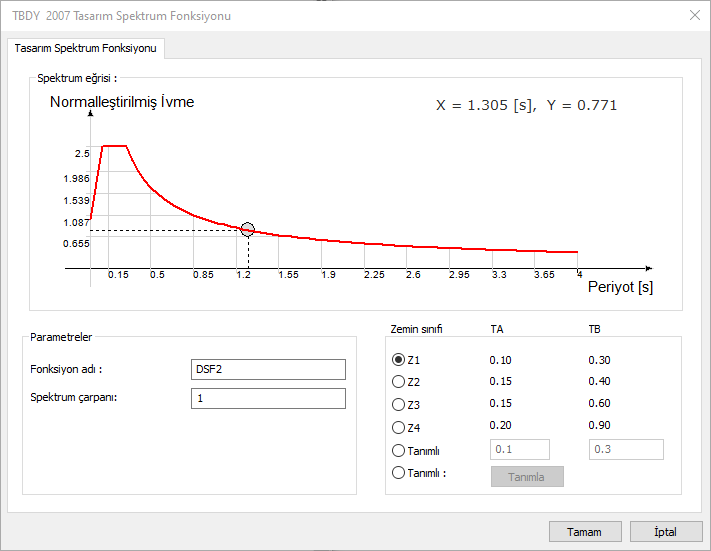Click the Z1 TB value 0.30
The width and height of the screenshot is (711, 551).
(599, 360)
